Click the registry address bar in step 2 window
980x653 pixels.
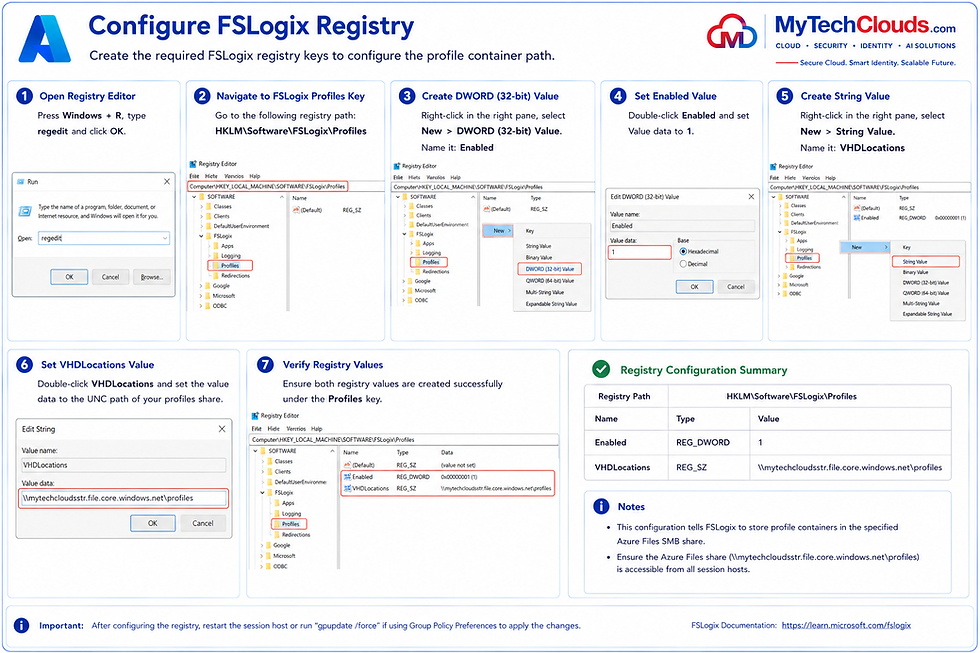(286, 186)
